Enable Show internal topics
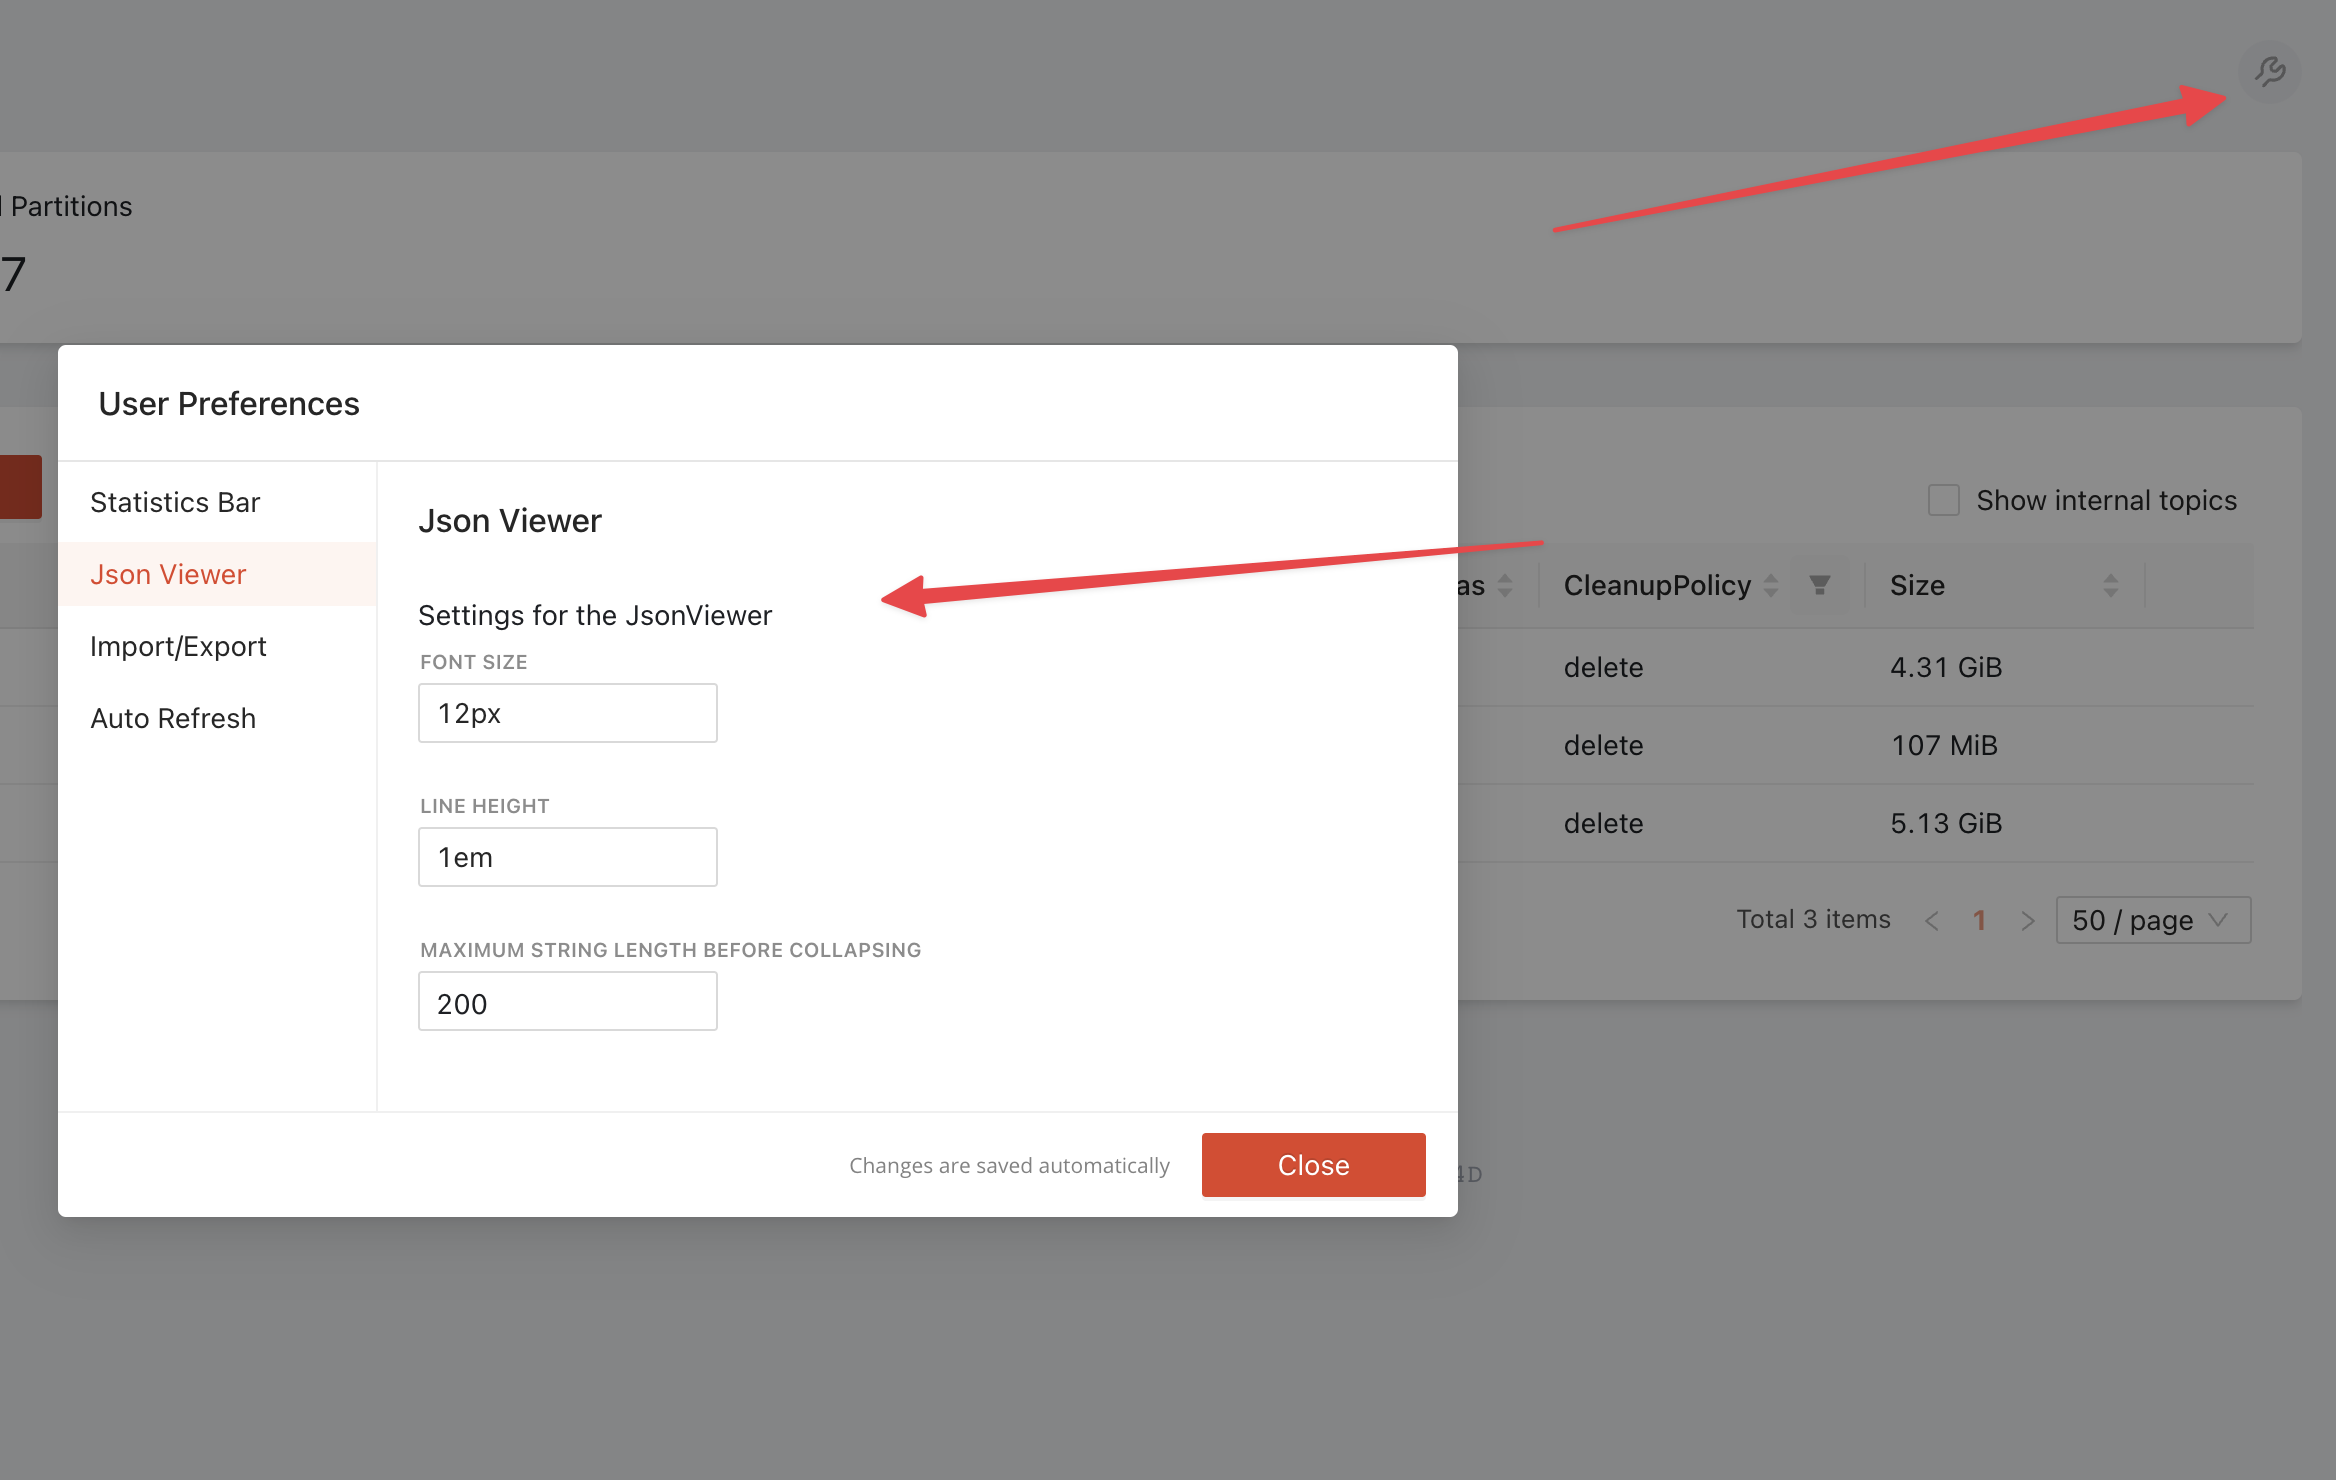The height and width of the screenshot is (1480, 2336). [x=1943, y=500]
